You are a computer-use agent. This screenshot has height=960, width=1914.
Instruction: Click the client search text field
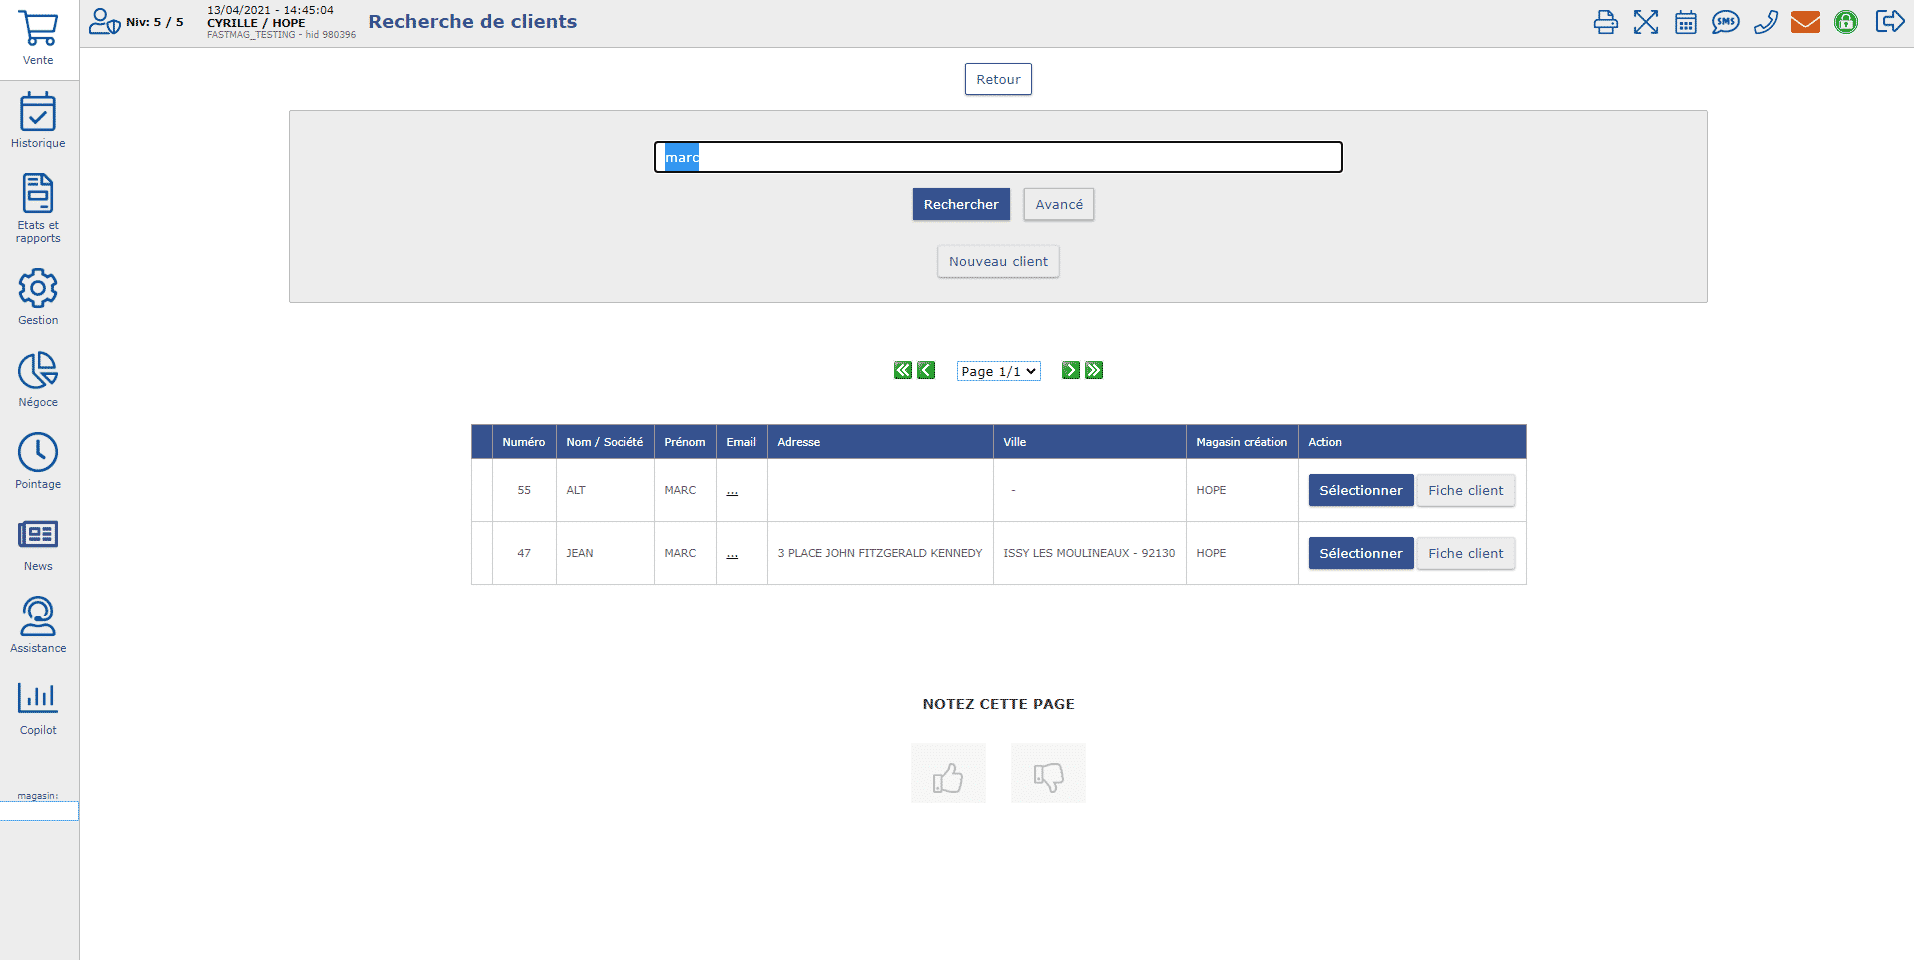(x=998, y=157)
